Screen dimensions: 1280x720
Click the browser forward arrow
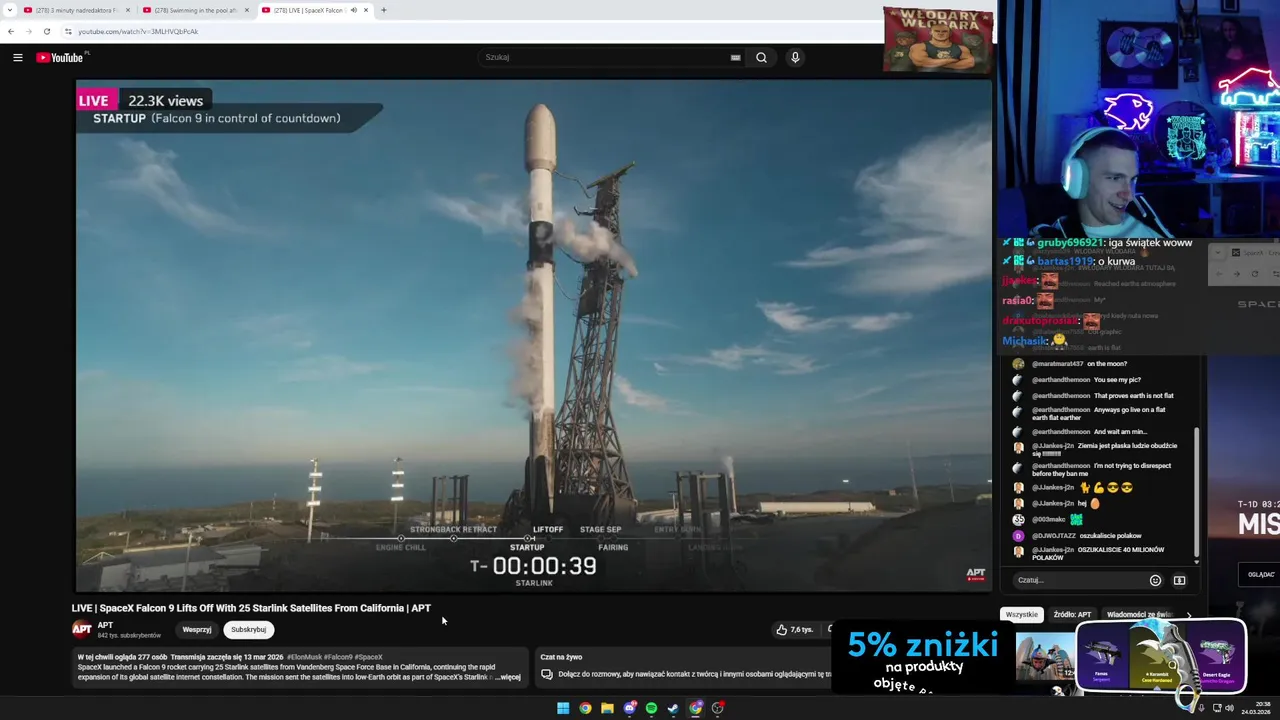pyautogui.click(x=28, y=31)
